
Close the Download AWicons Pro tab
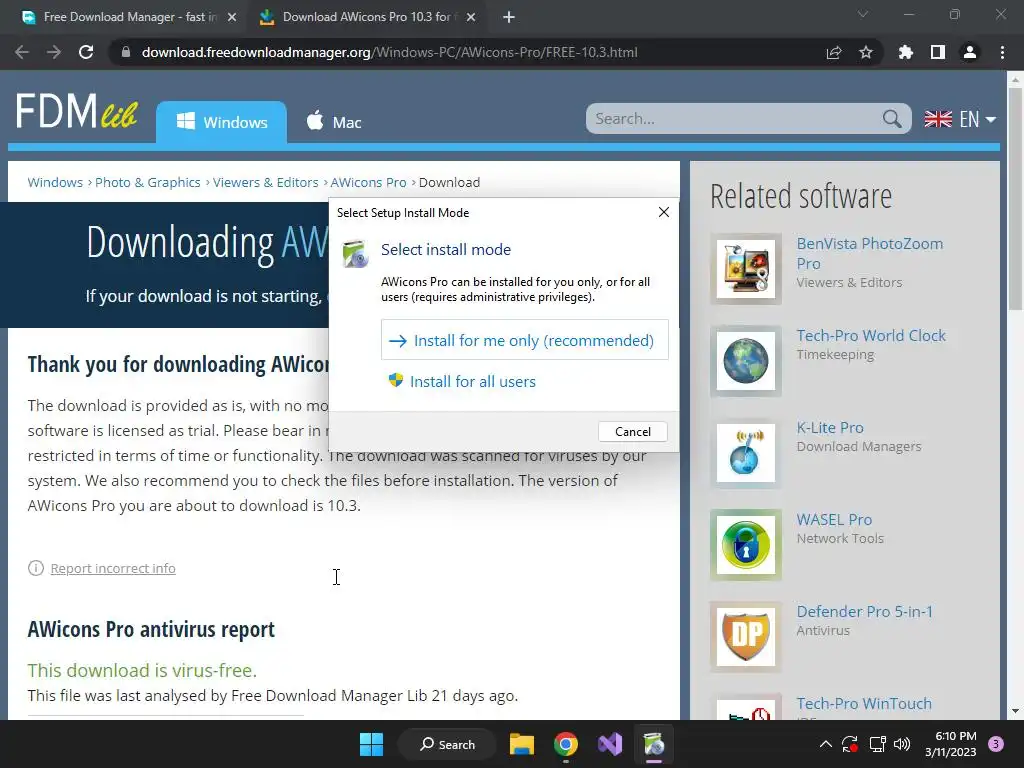coord(471,18)
